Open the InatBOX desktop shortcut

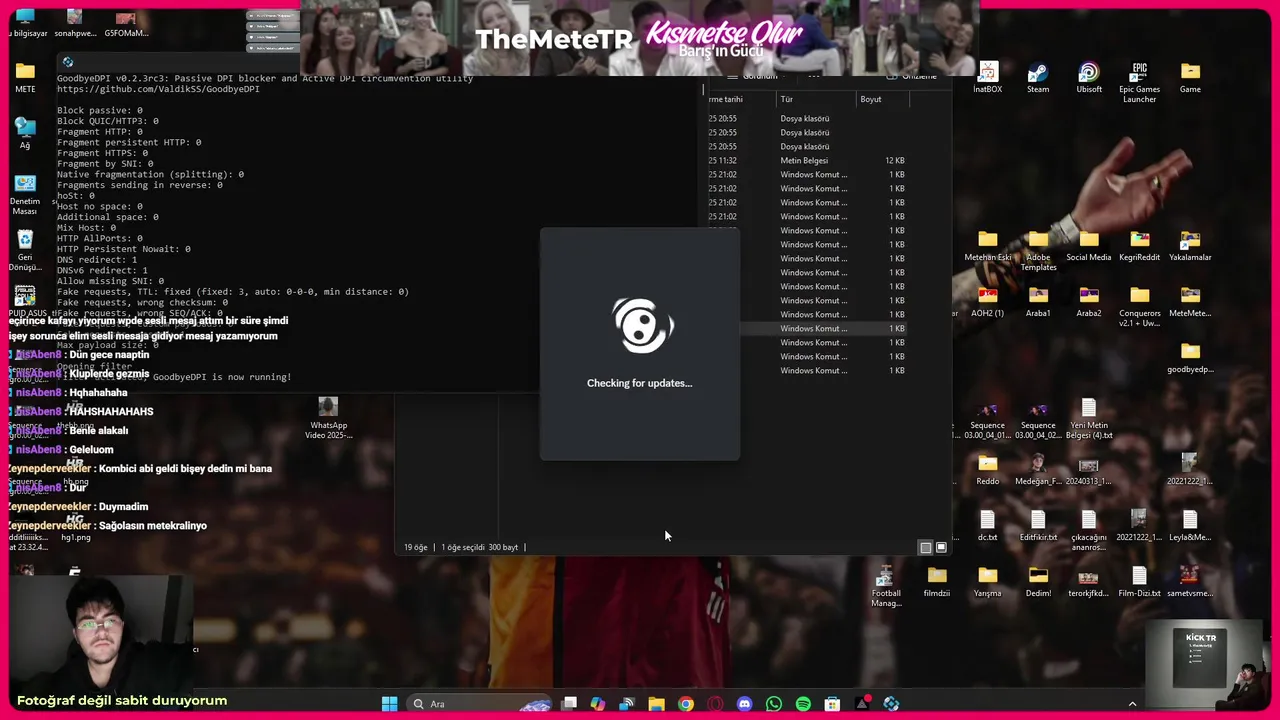pos(987,78)
